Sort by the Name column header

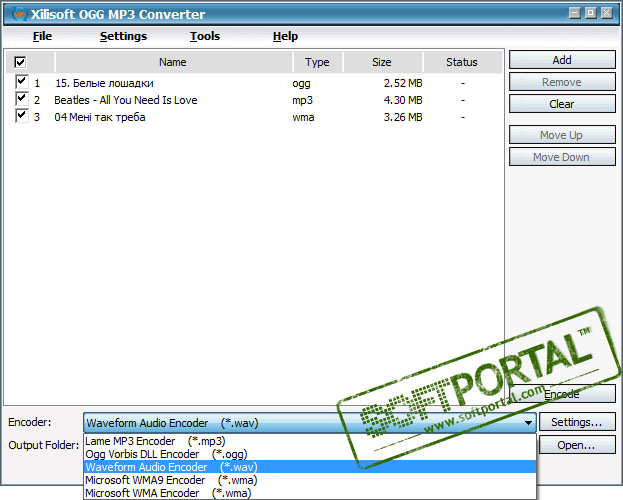173,62
